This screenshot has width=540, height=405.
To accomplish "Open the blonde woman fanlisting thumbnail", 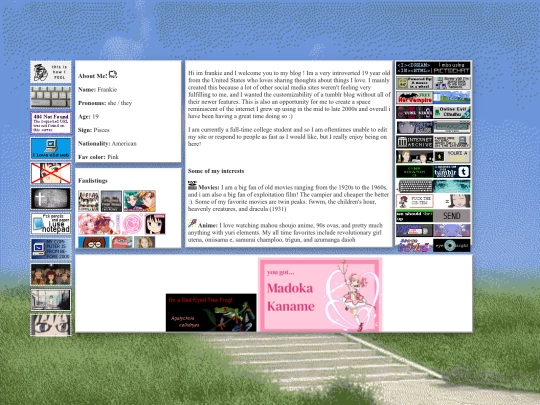I will [x=145, y=242].
